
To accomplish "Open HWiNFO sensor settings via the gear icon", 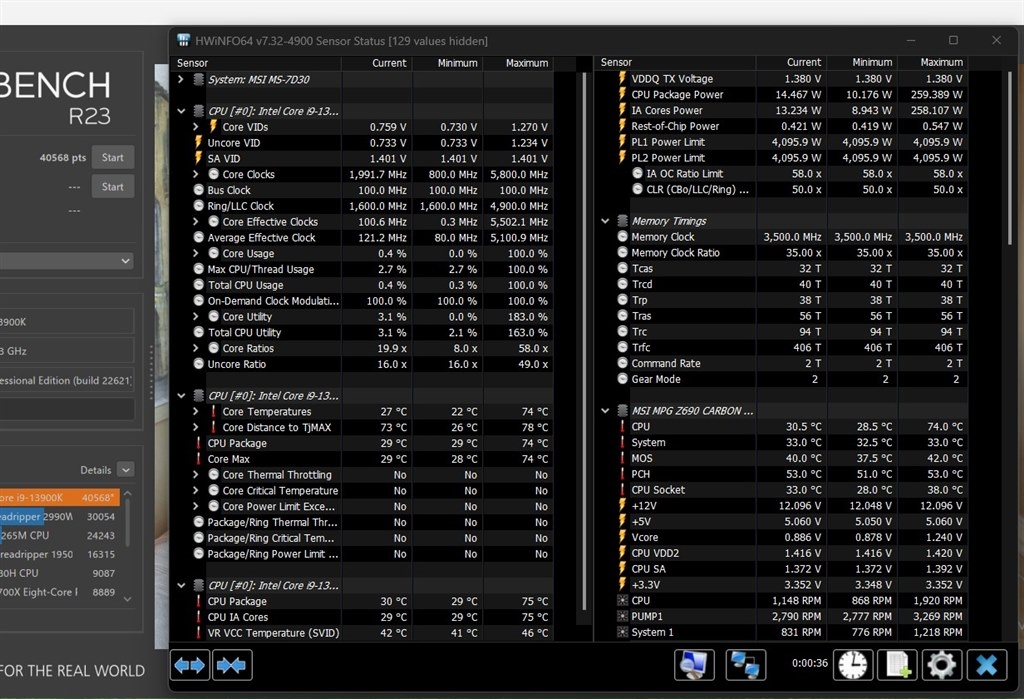I will point(941,665).
